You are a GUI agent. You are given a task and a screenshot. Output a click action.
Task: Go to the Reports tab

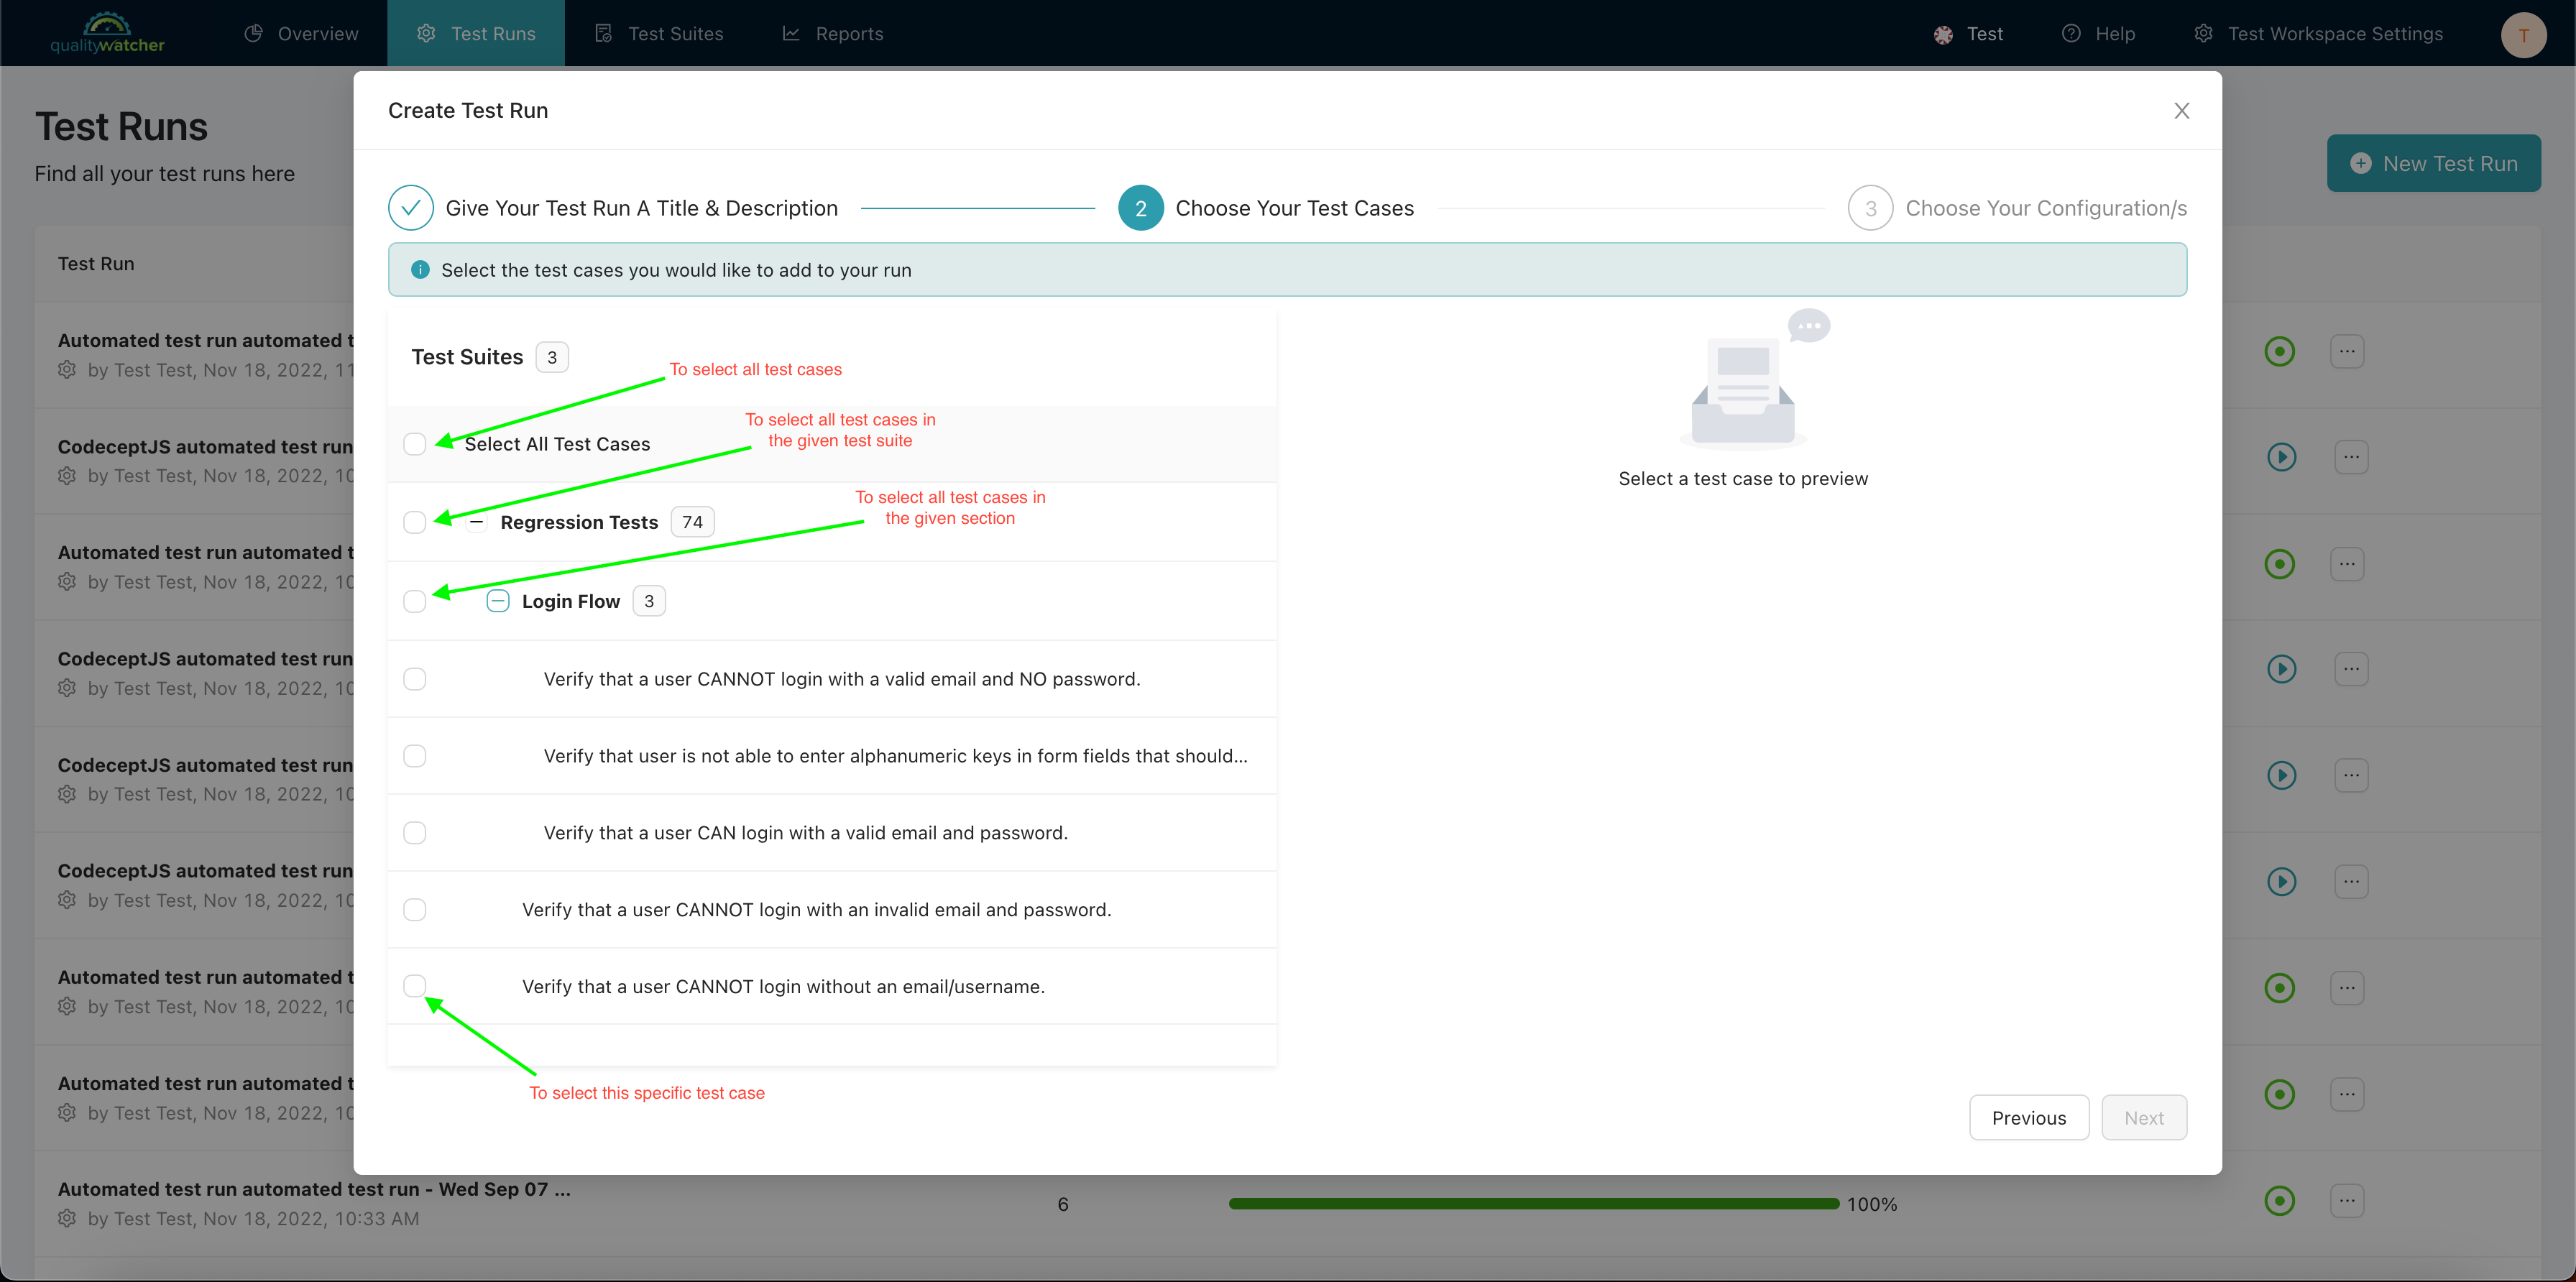click(833, 33)
